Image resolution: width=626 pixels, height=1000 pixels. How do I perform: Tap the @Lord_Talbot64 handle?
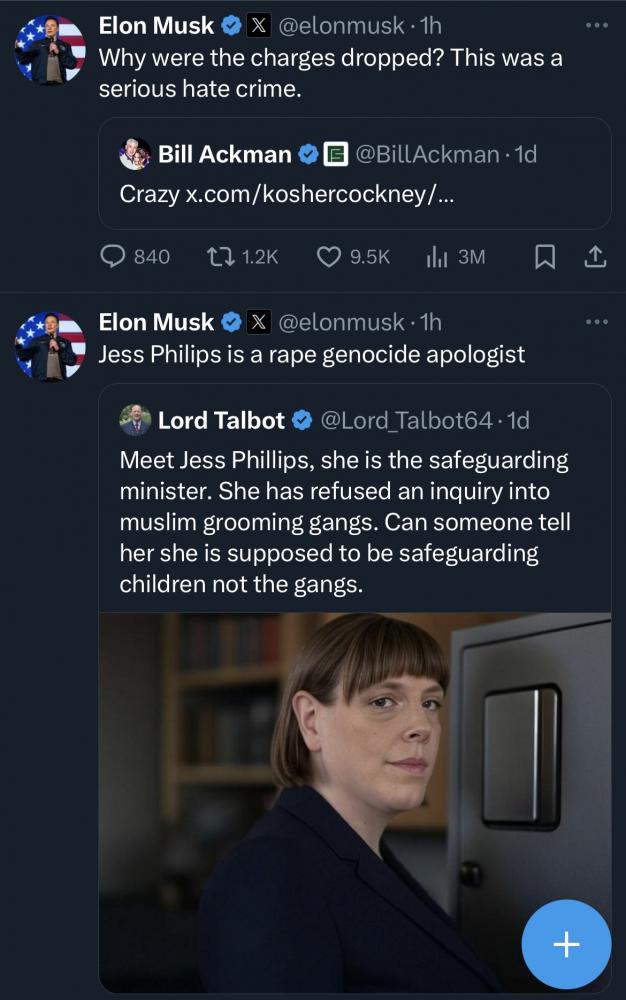408,420
